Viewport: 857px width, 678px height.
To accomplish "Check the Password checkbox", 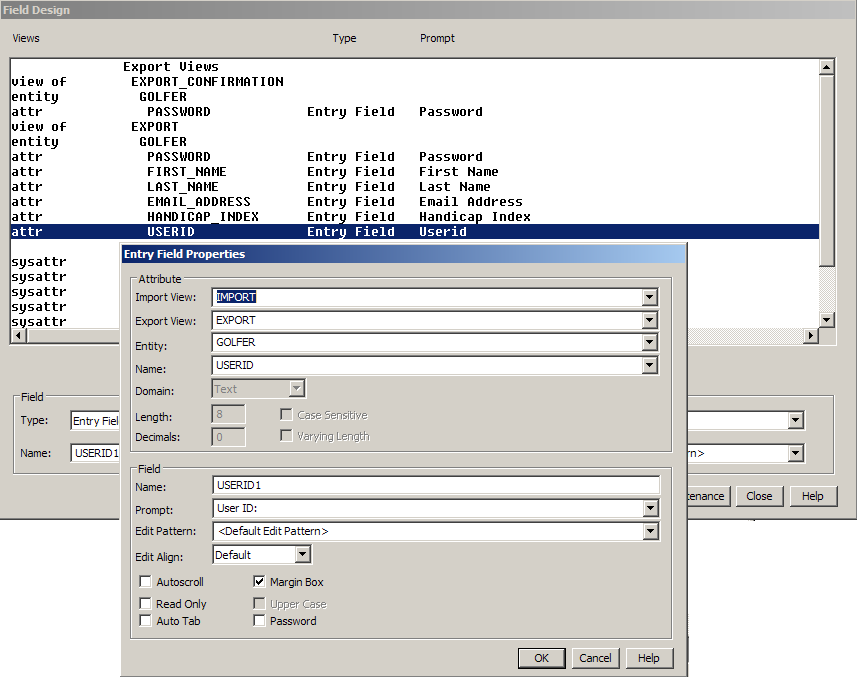I will tap(260, 621).
